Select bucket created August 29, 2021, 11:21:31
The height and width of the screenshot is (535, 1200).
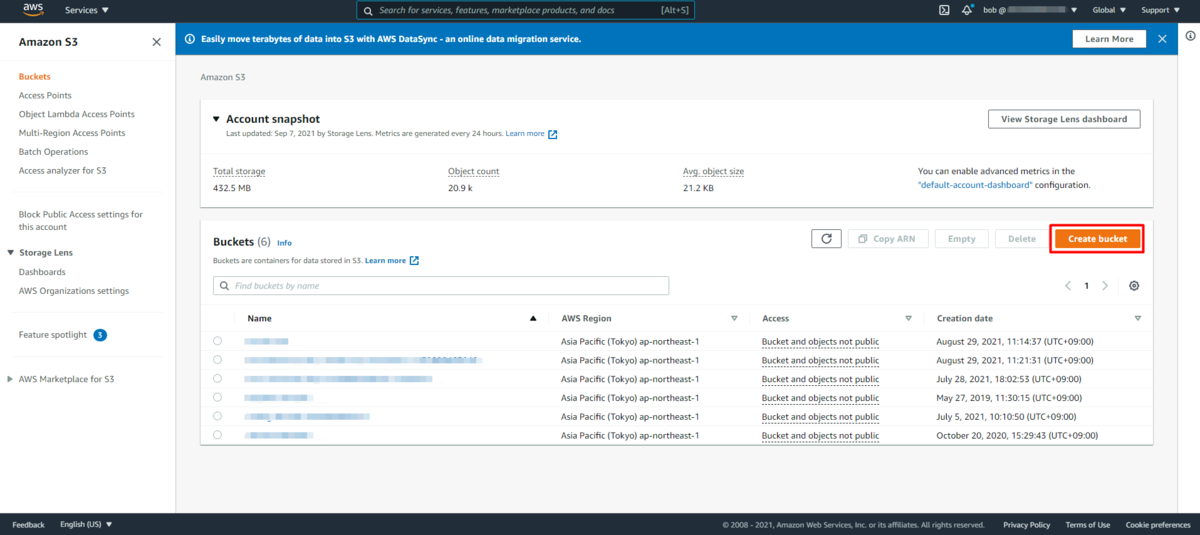218,360
